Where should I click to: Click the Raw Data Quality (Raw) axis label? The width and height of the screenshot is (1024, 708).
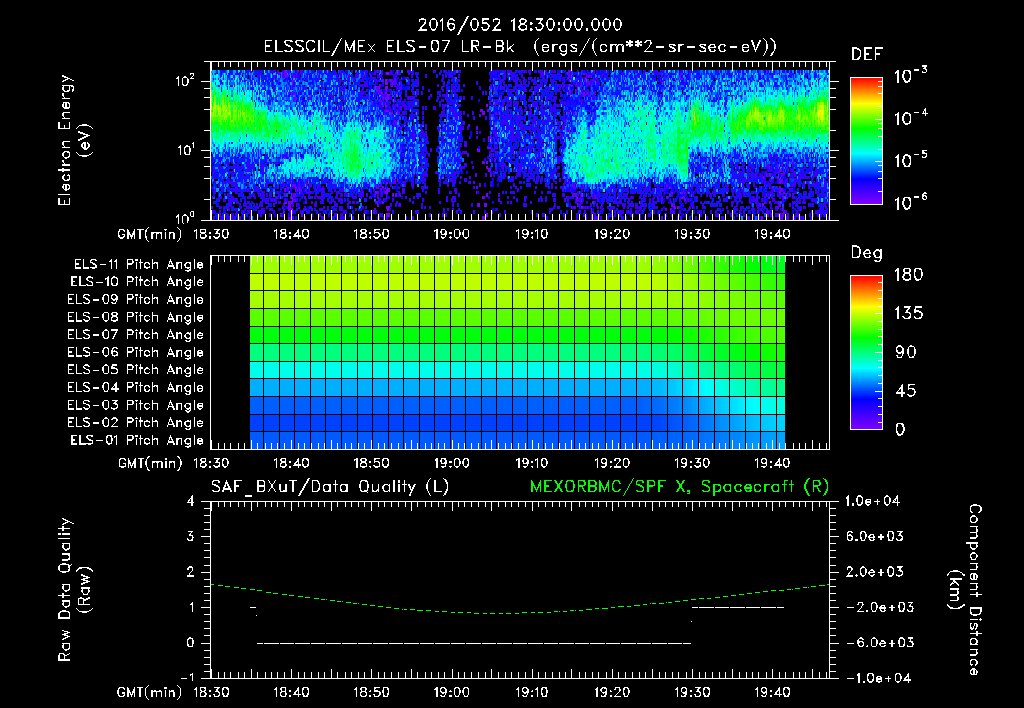pyautogui.click(x=74, y=590)
